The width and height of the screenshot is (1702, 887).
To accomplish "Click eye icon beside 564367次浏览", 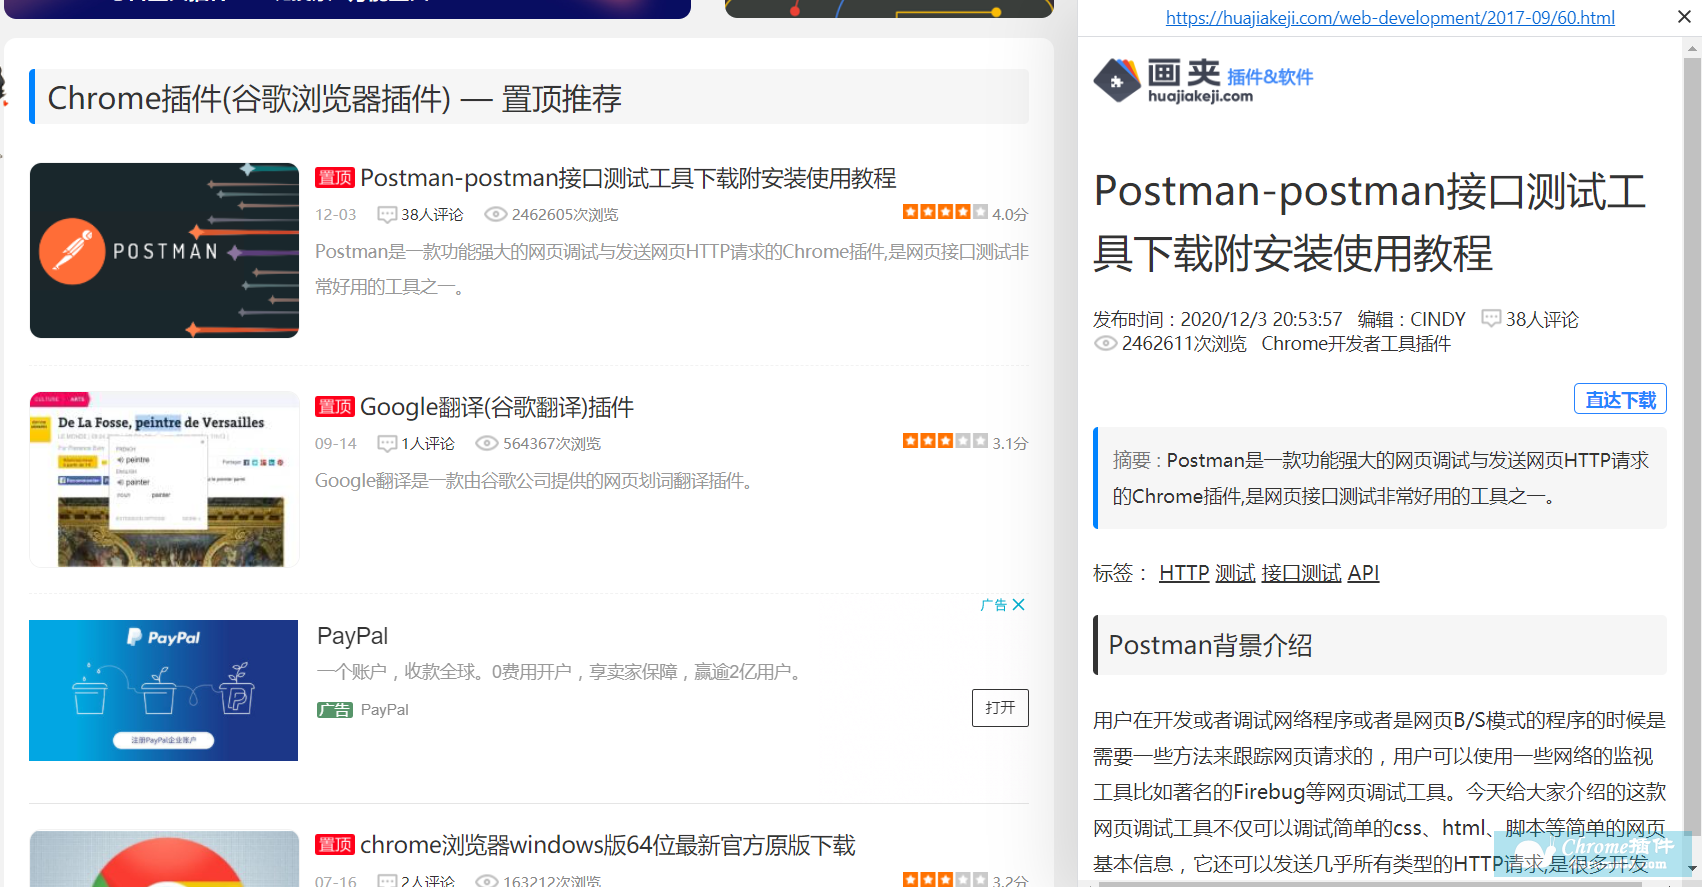I will click(486, 444).
